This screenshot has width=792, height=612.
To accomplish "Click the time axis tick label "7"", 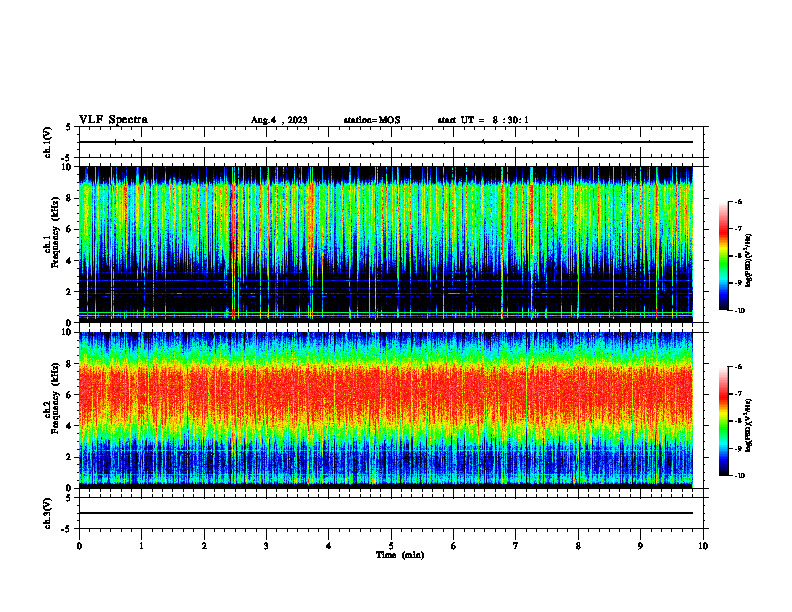I will [x=516, y=546].
